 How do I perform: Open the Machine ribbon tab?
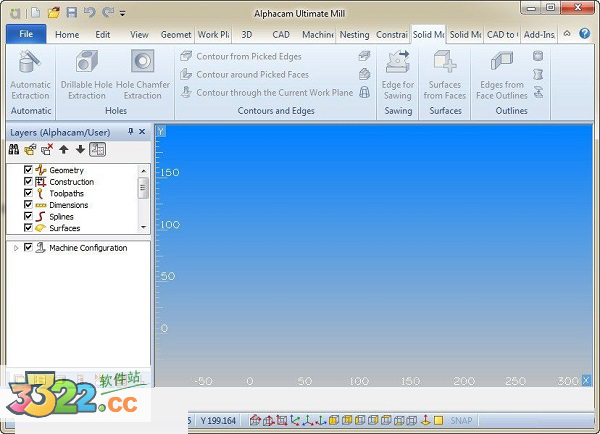click(318, 34)
